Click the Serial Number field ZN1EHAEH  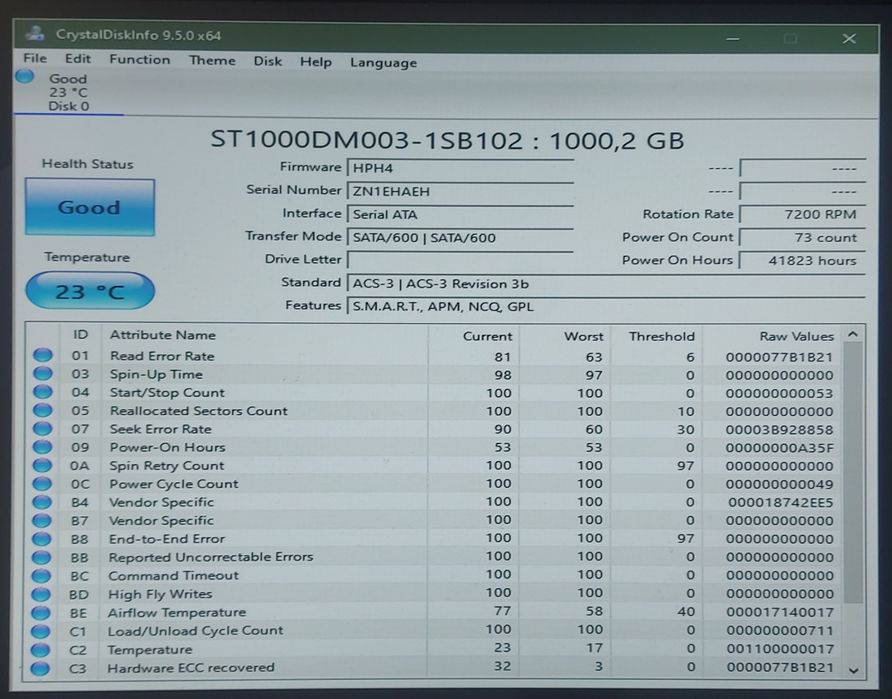coord(460,191)
